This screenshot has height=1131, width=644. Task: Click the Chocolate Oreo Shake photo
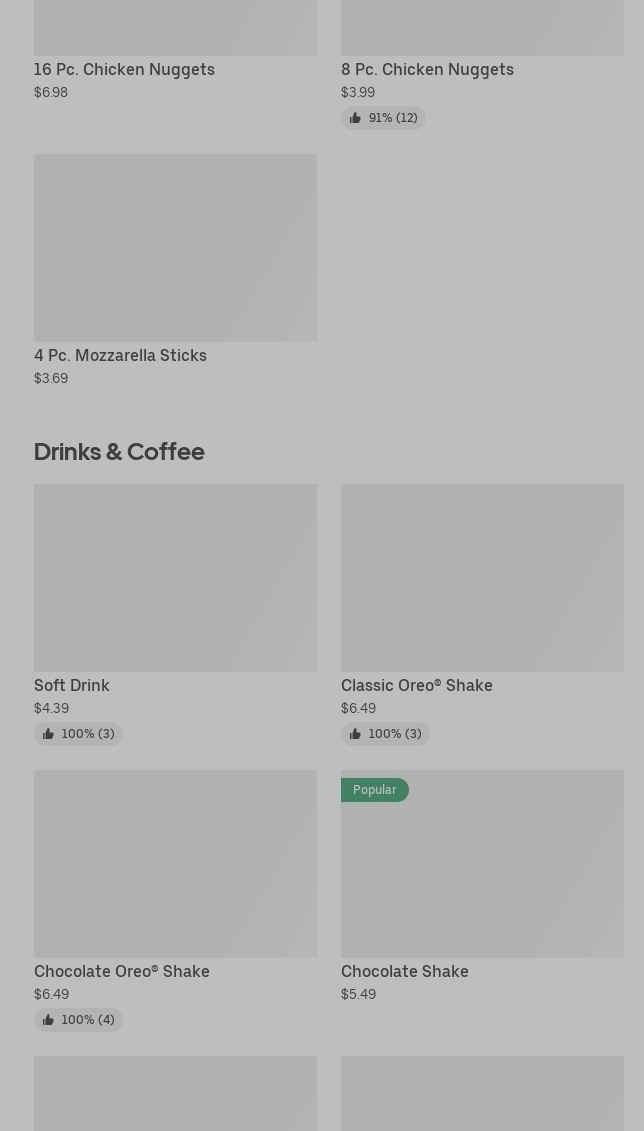pyautogui.click(x=175, y=863)
